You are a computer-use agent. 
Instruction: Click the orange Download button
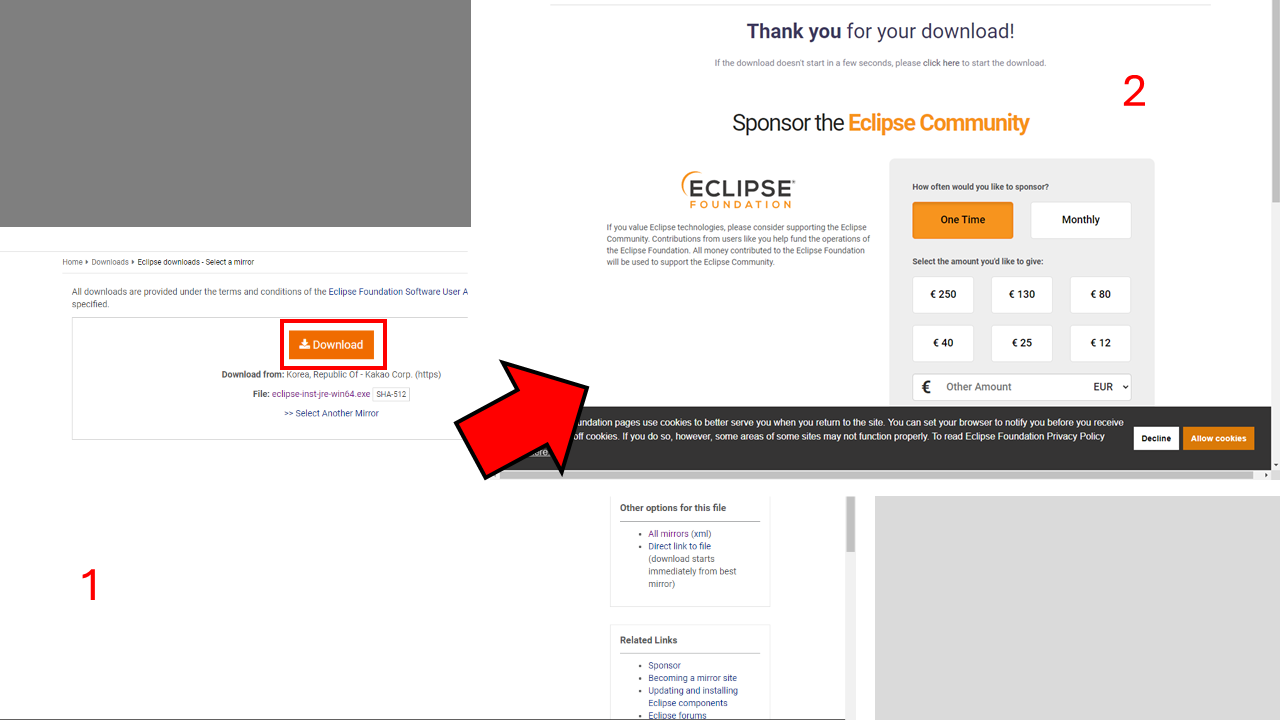click(331, 344)
